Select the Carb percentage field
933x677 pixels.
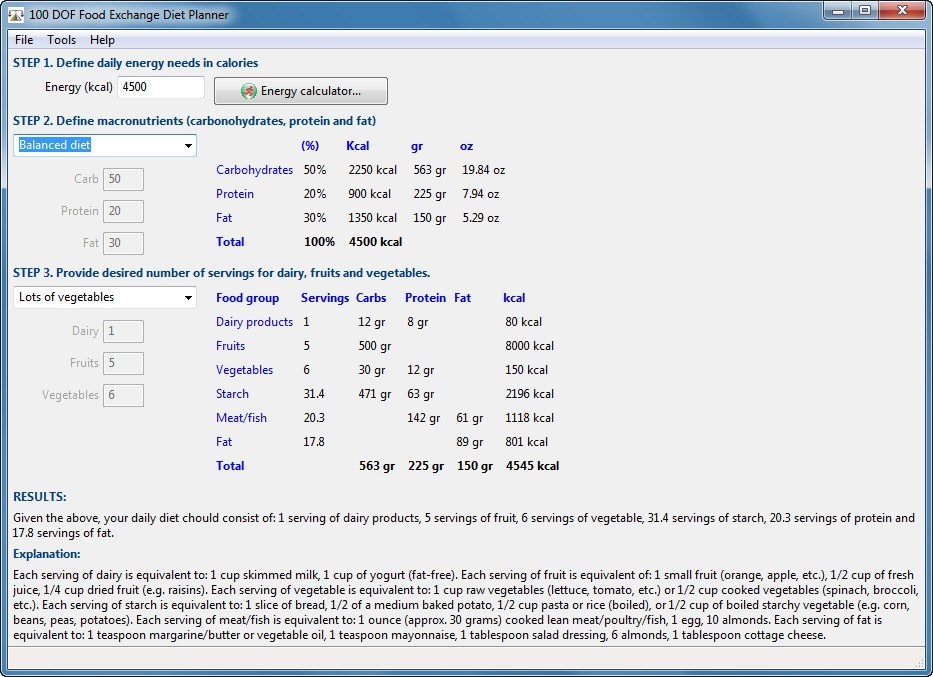[123, 180]
